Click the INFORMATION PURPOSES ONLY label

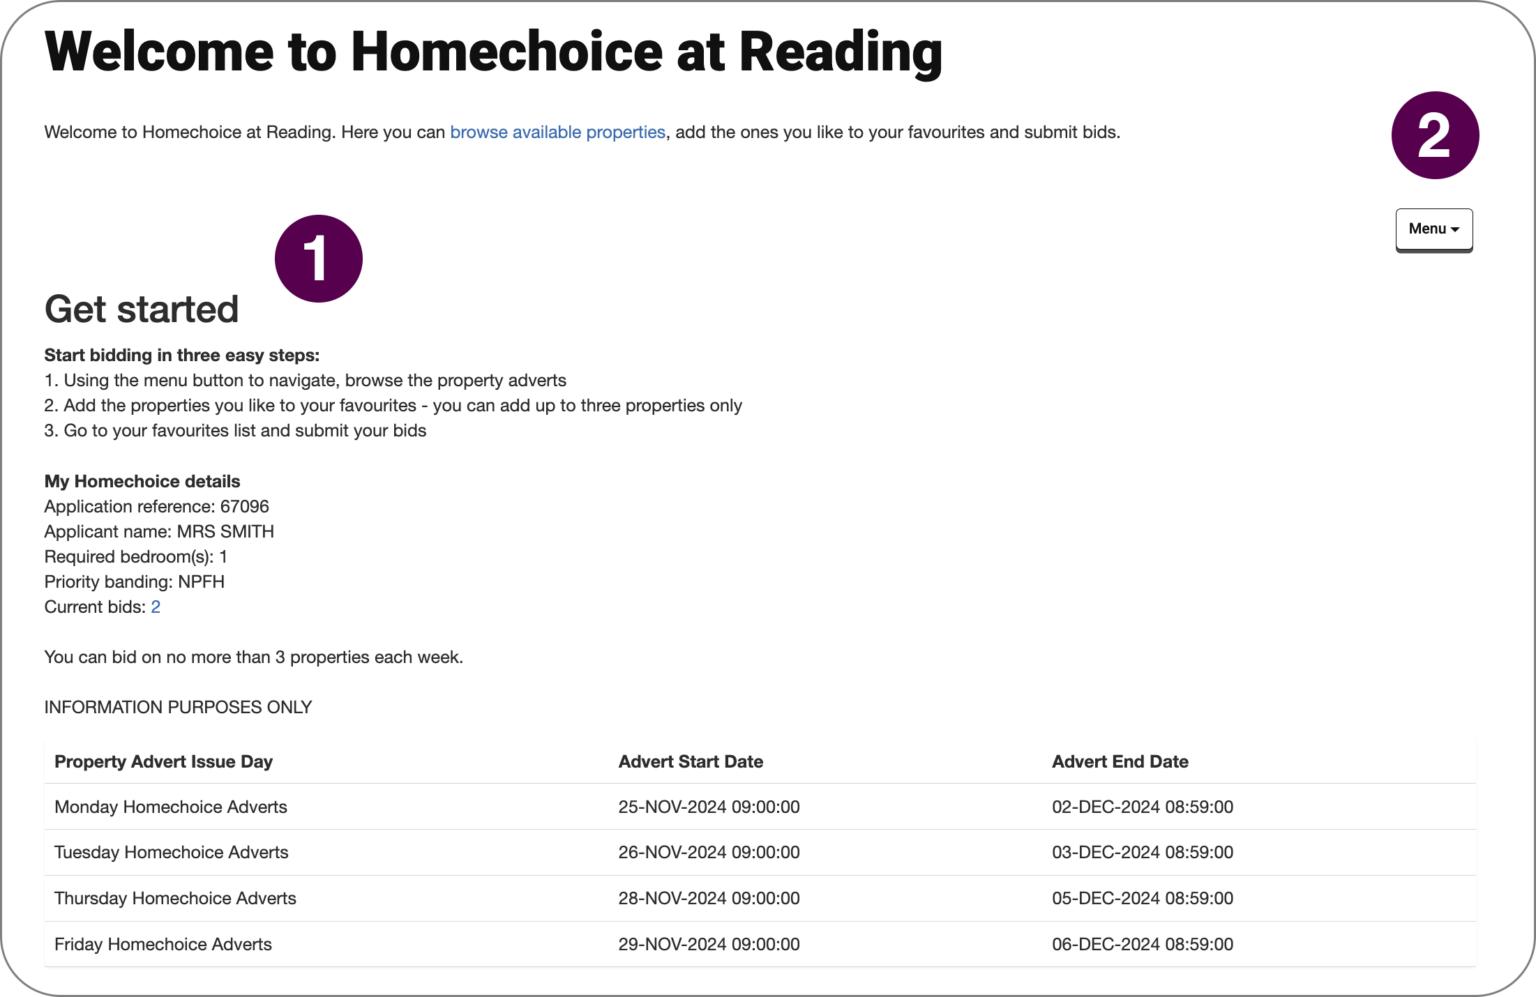(177, 706)
